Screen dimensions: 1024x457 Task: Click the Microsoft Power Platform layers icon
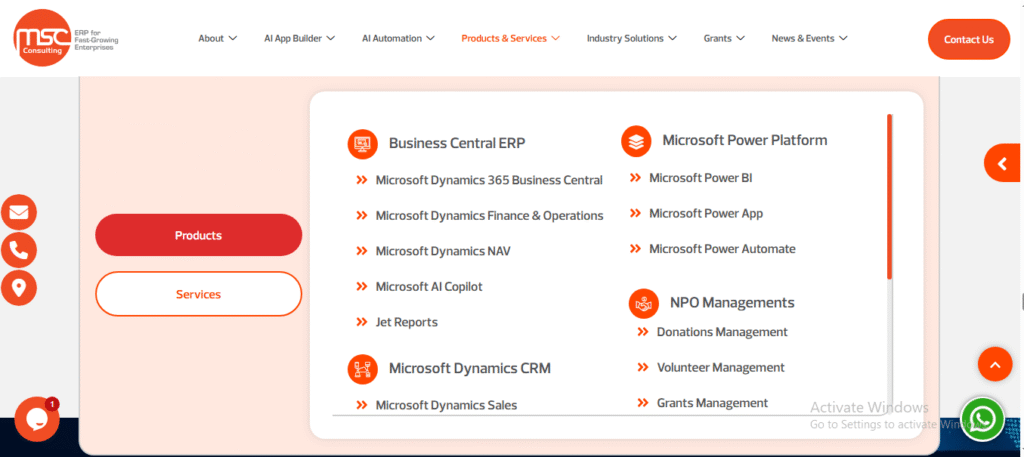coord(636,141)
